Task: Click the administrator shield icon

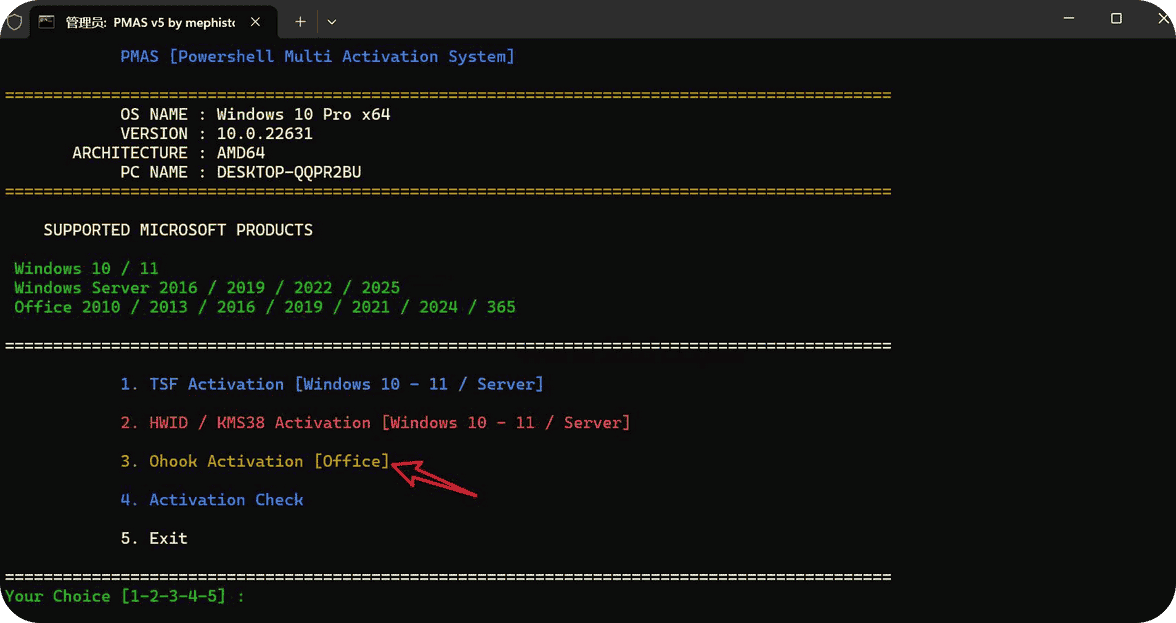Action: pos(14,21)
